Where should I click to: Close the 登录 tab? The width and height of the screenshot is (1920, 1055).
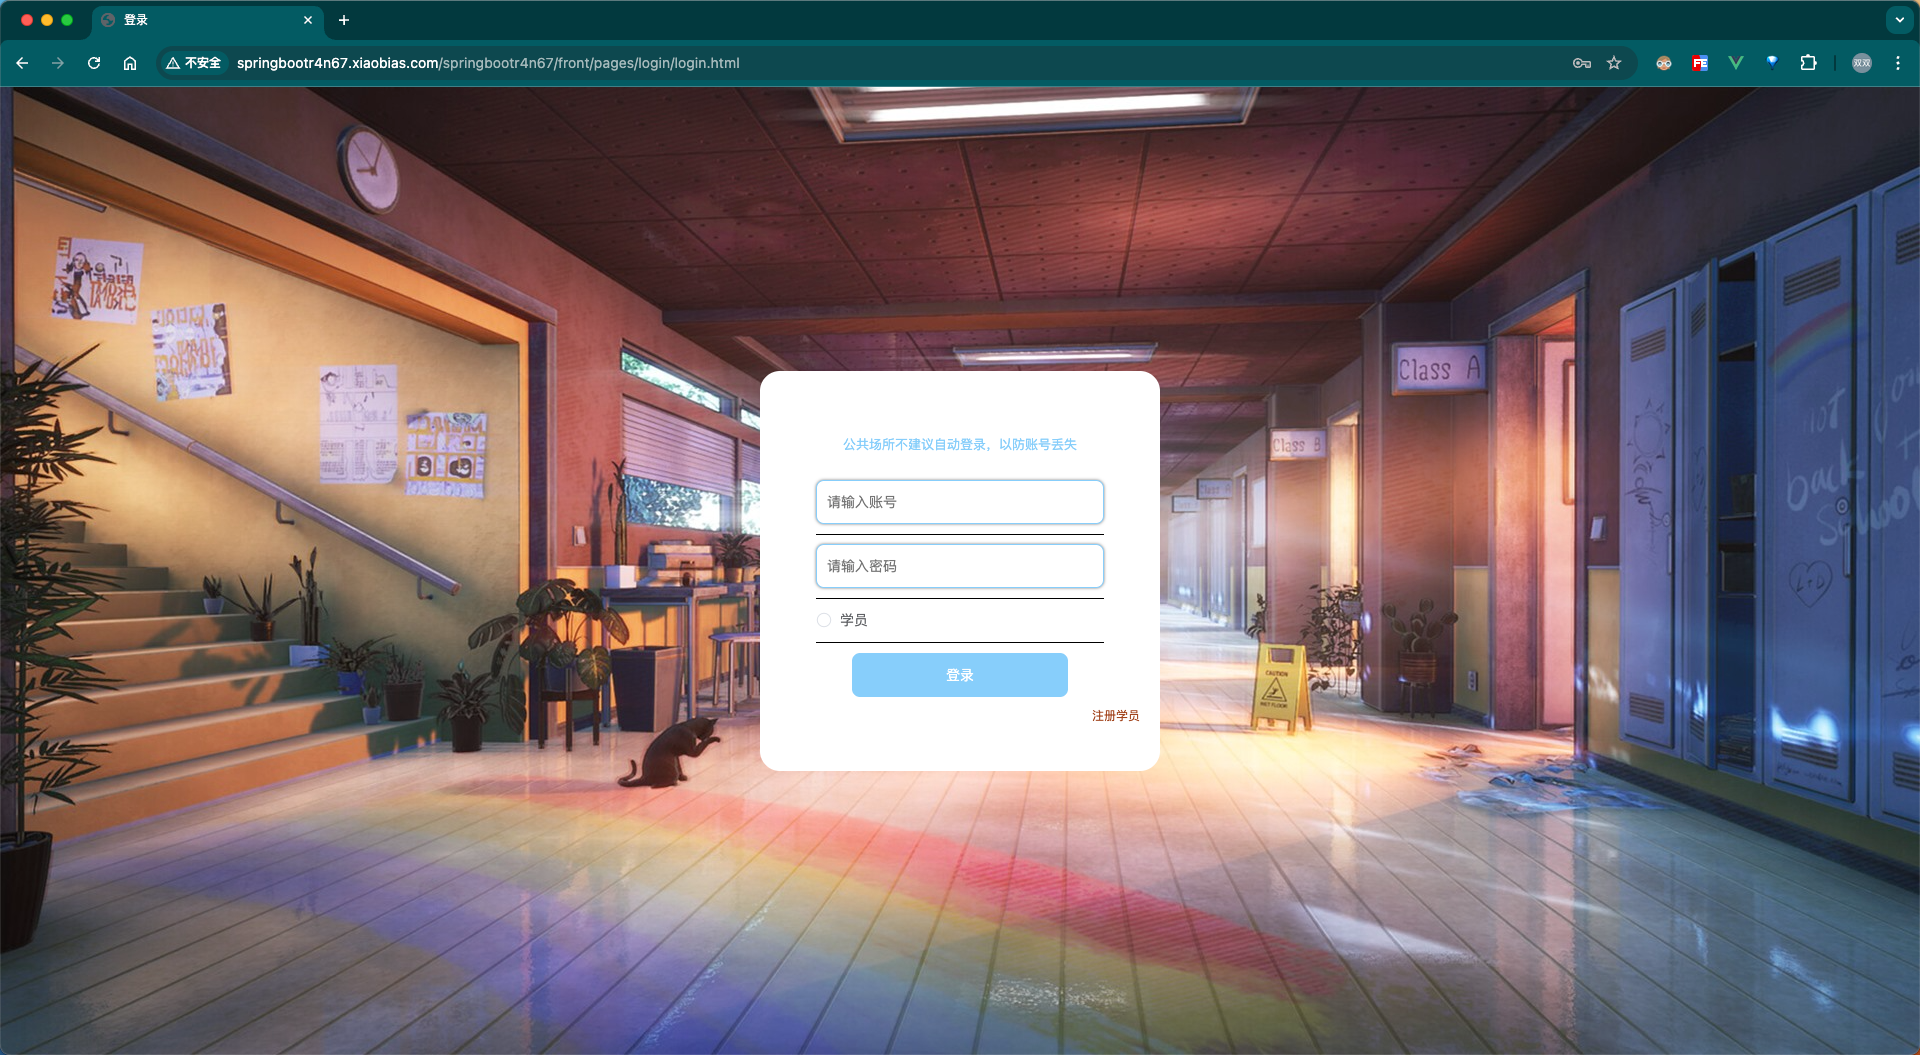[308, 20]
